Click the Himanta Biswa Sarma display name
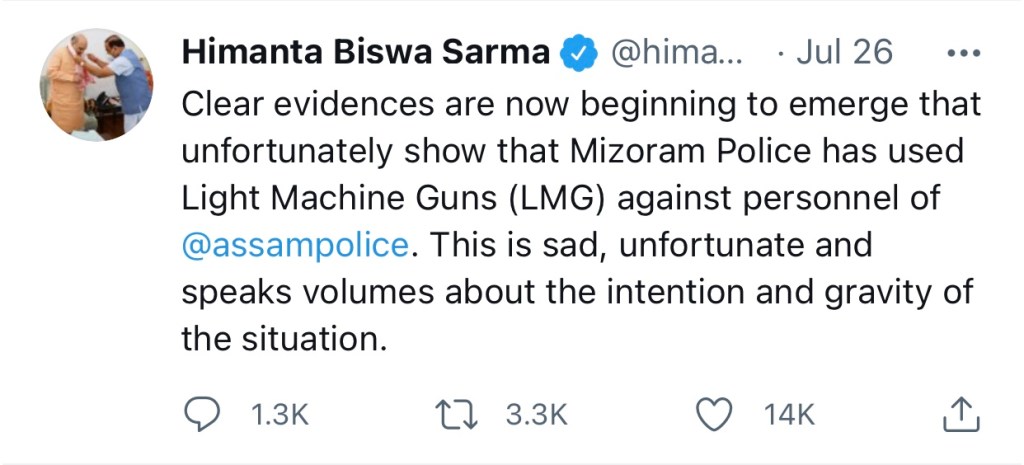The image size is (1024, 465). (x=365, y=54)
